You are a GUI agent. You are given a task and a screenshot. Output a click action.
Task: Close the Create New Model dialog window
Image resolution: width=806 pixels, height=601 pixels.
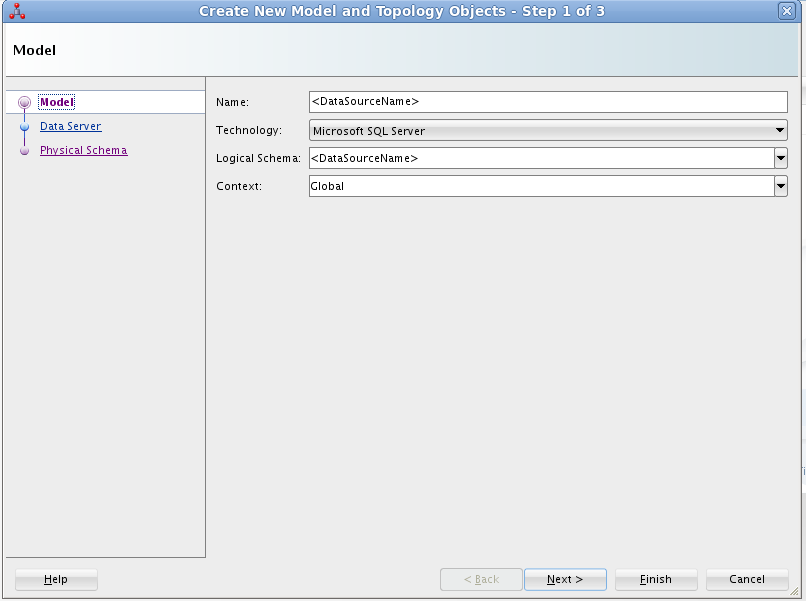point(786,11)
